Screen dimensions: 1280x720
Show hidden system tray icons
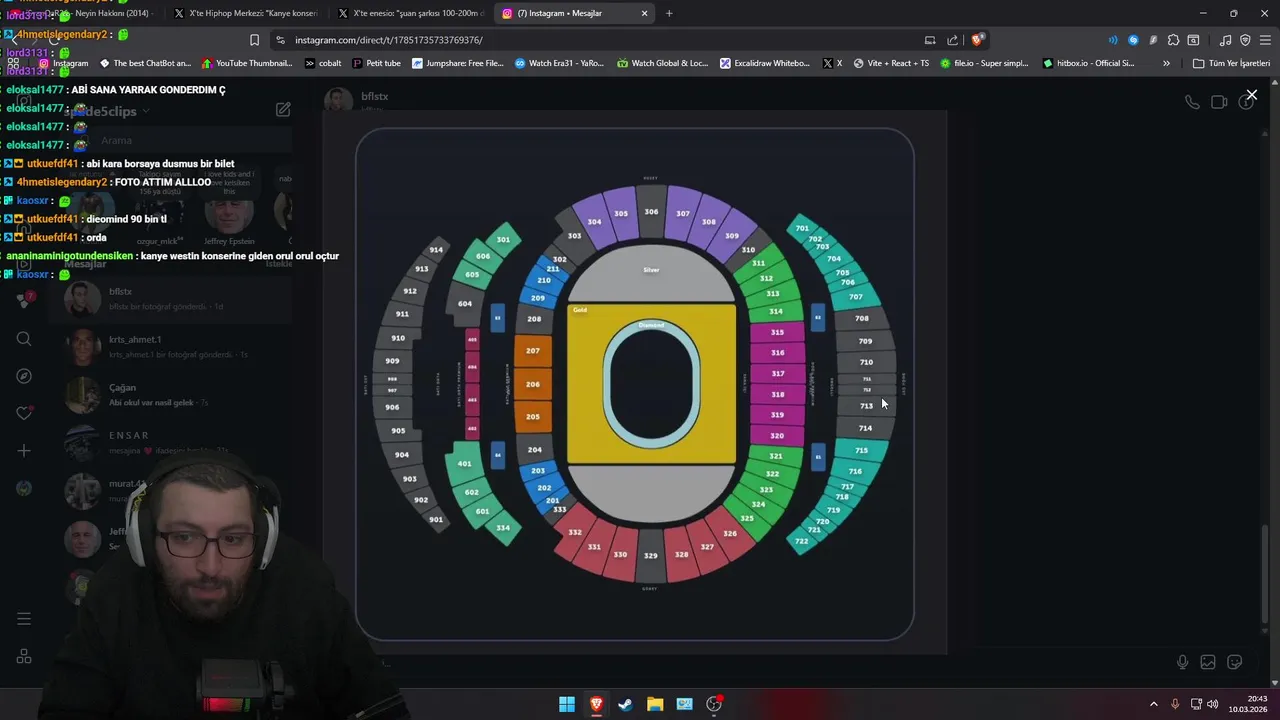tap(1153, 704)
